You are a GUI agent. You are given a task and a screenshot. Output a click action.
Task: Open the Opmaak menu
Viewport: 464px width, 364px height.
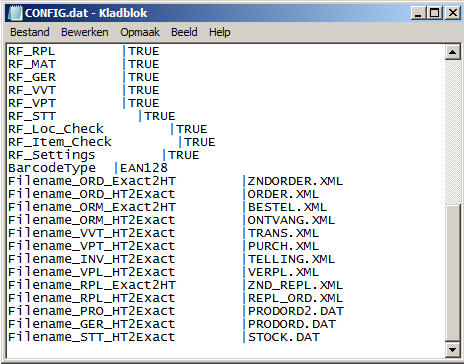click(x=140, y=32)
